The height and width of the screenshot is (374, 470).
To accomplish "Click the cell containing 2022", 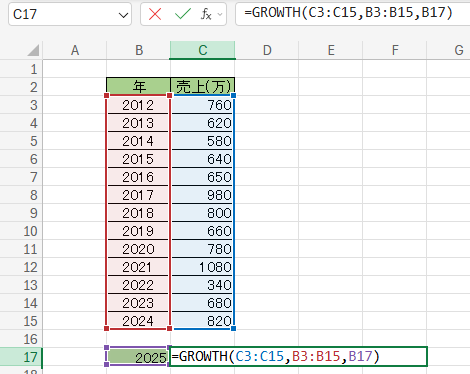I will click(138, 285).
